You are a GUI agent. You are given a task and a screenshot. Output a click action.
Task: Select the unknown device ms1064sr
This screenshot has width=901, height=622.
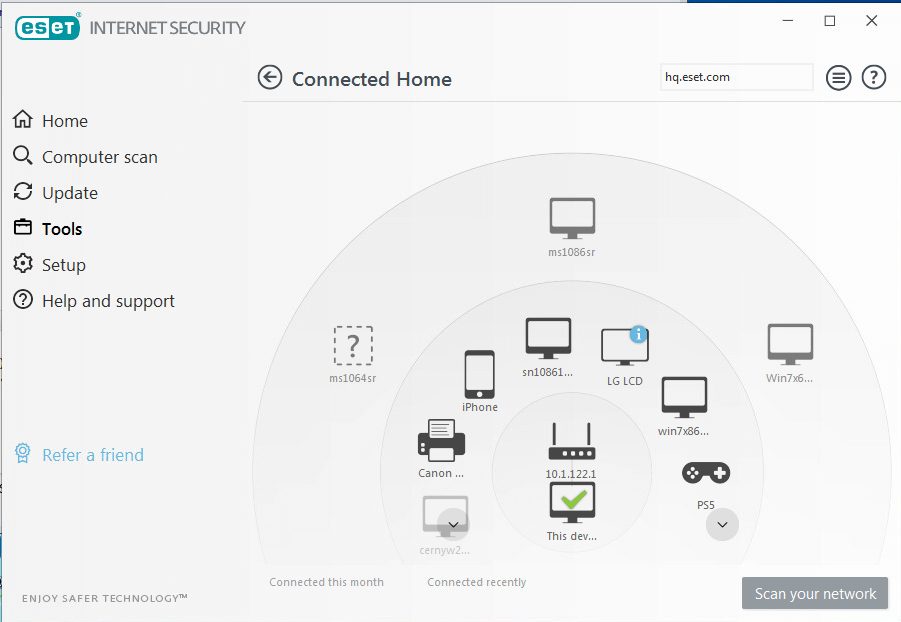click(353, 346)
